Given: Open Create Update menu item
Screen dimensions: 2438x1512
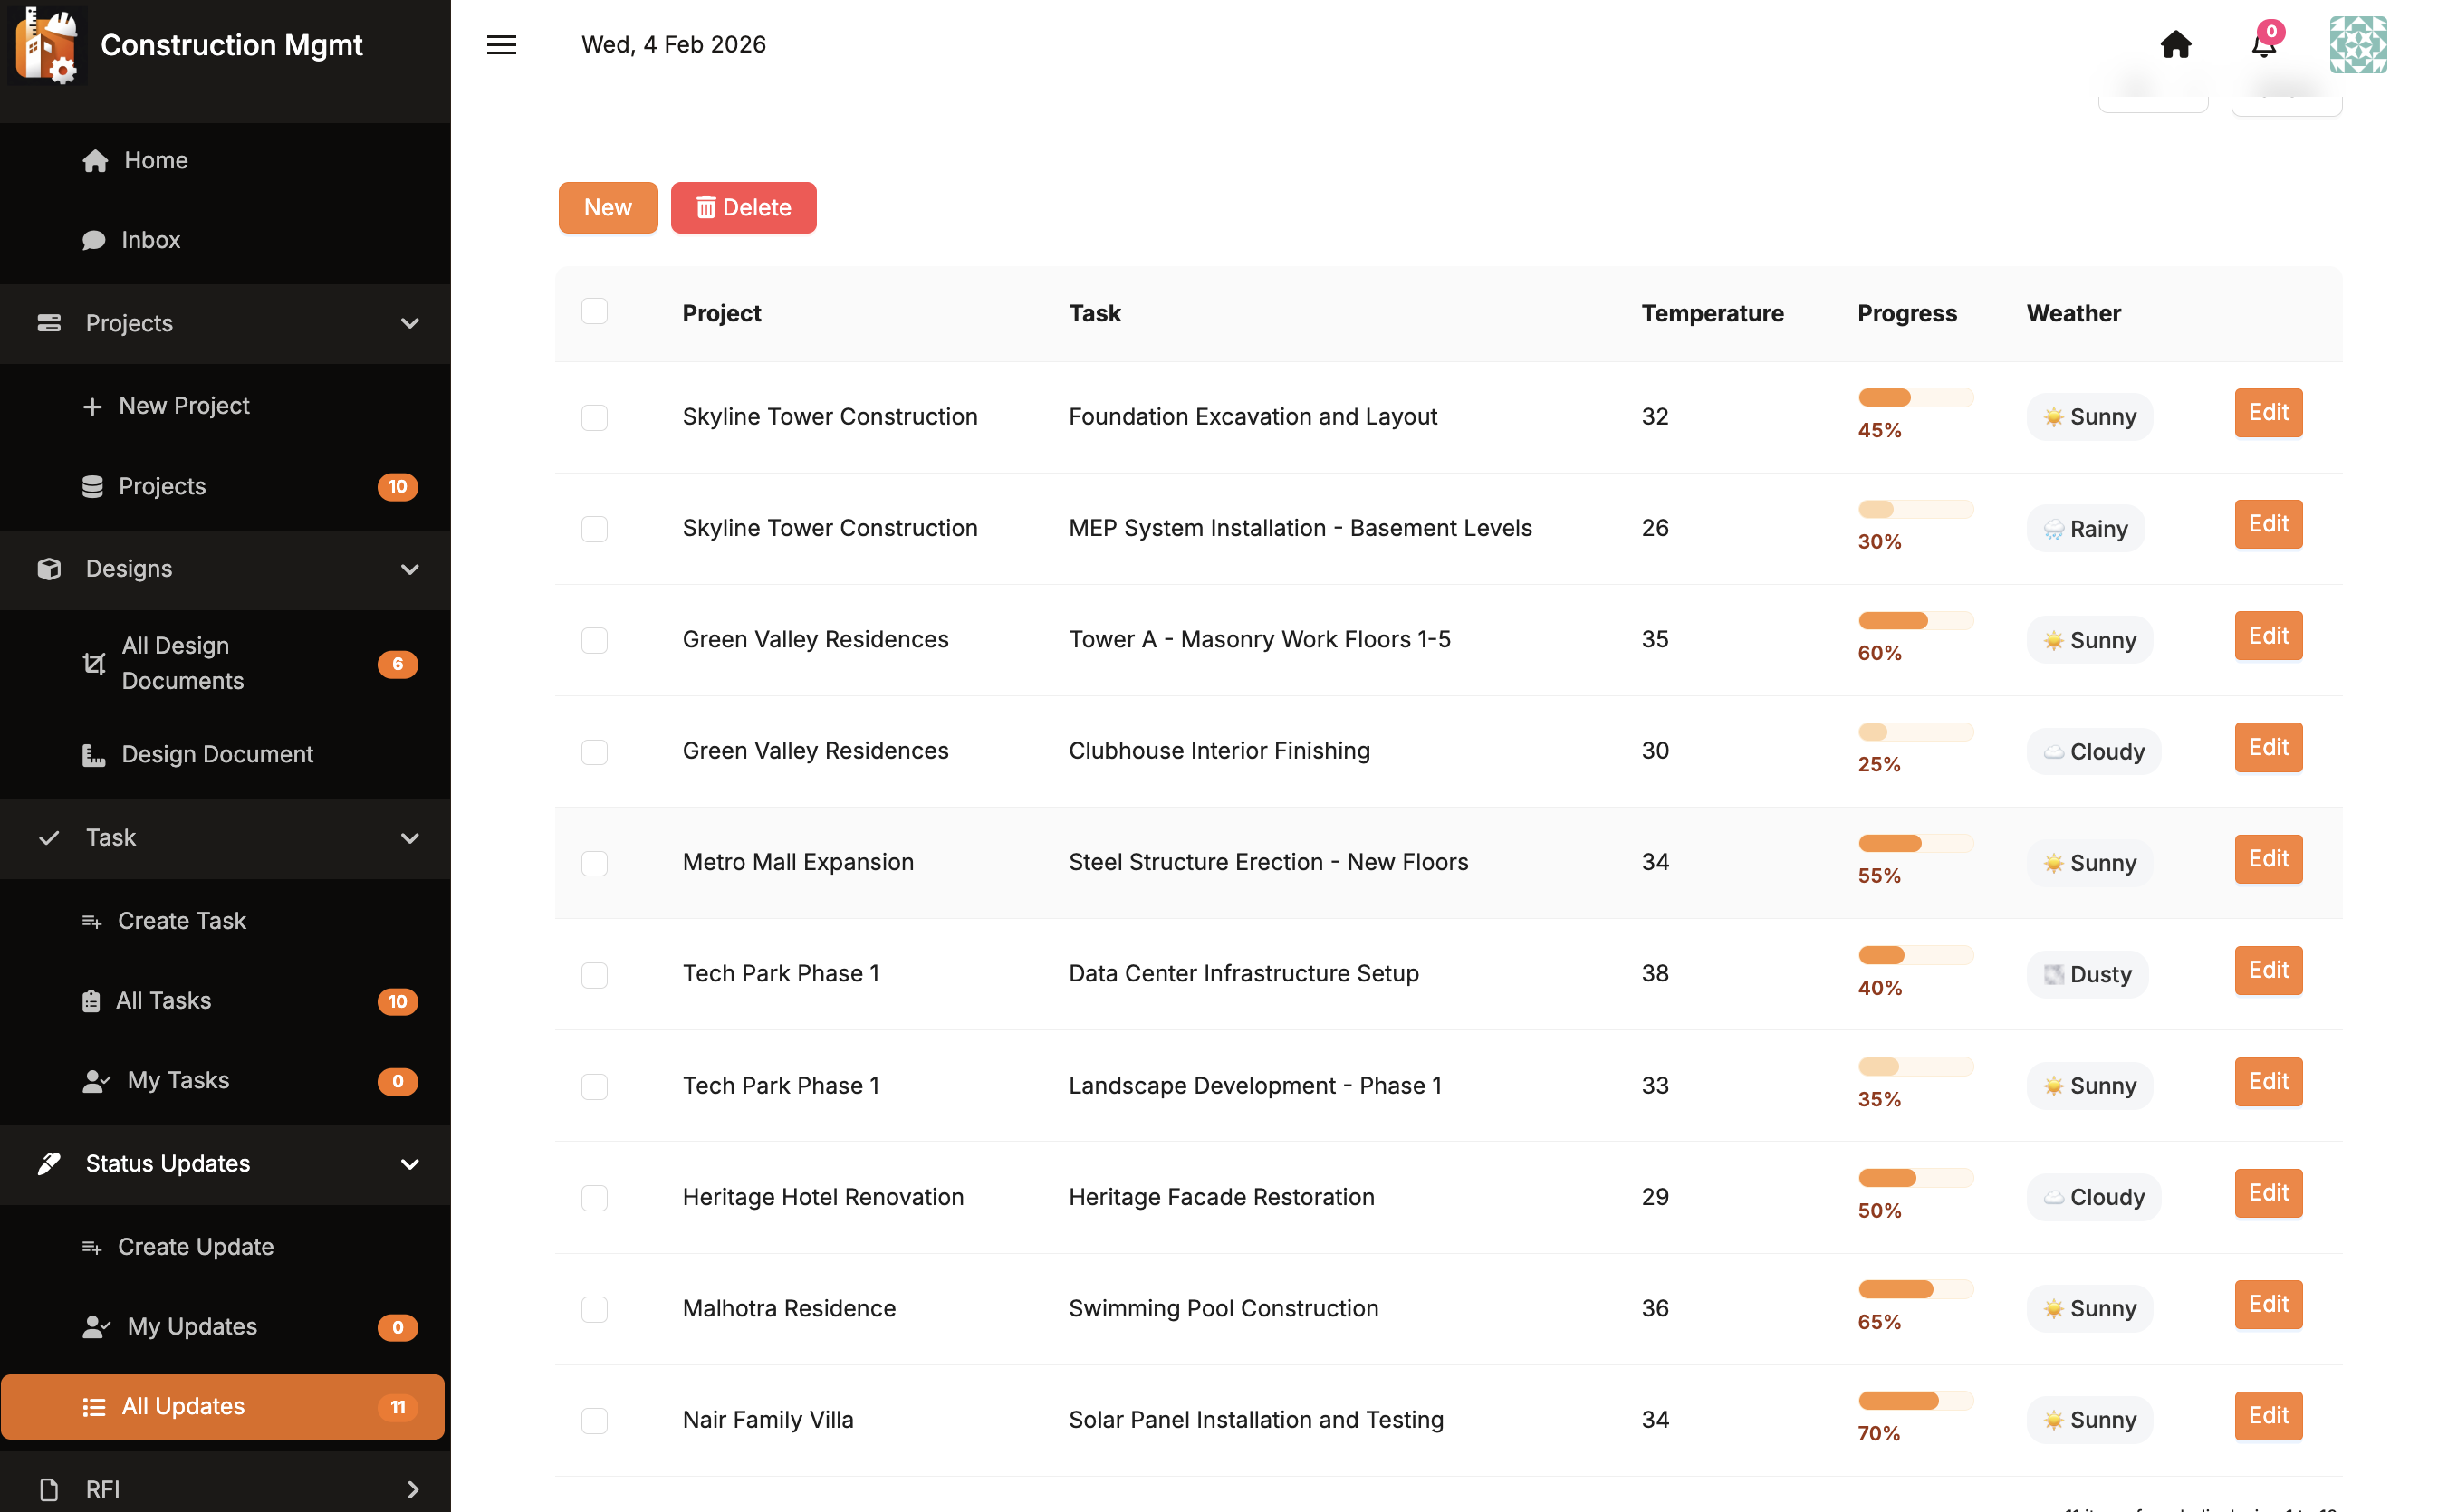Looking at the screenshot, I should click(196, 1247).
